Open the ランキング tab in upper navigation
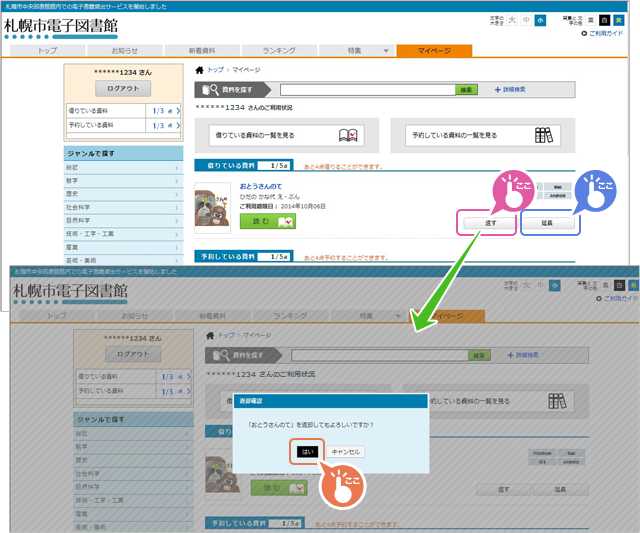 (279, 51)
